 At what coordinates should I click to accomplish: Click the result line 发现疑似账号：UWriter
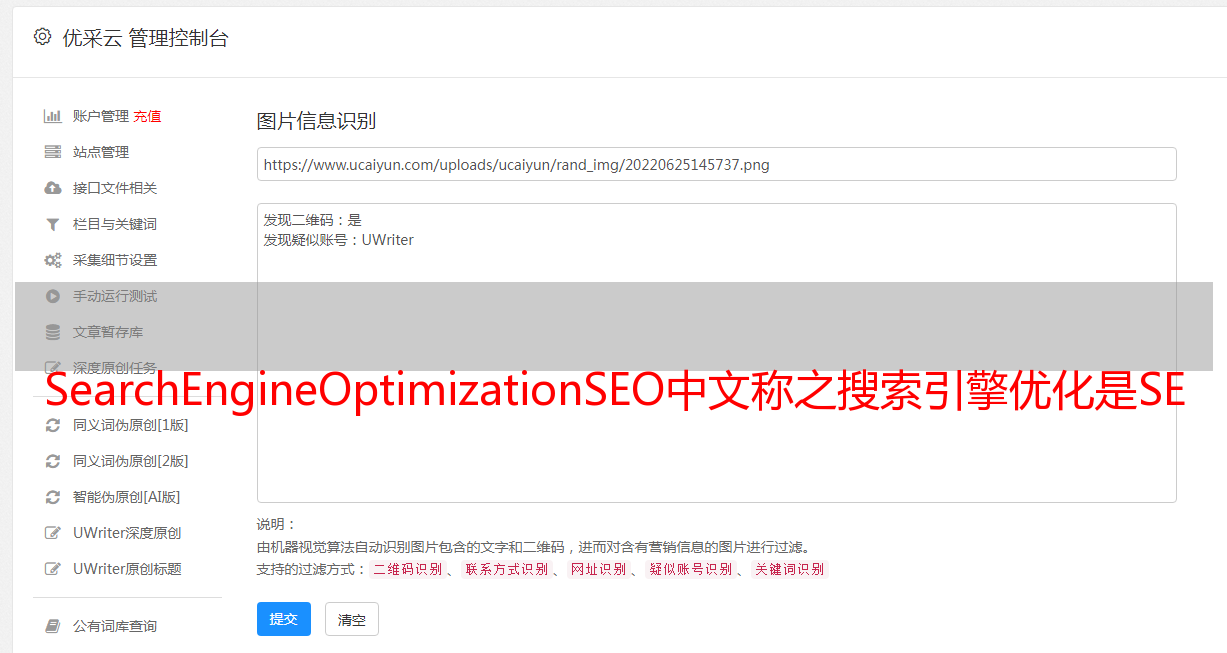(338, 240)
